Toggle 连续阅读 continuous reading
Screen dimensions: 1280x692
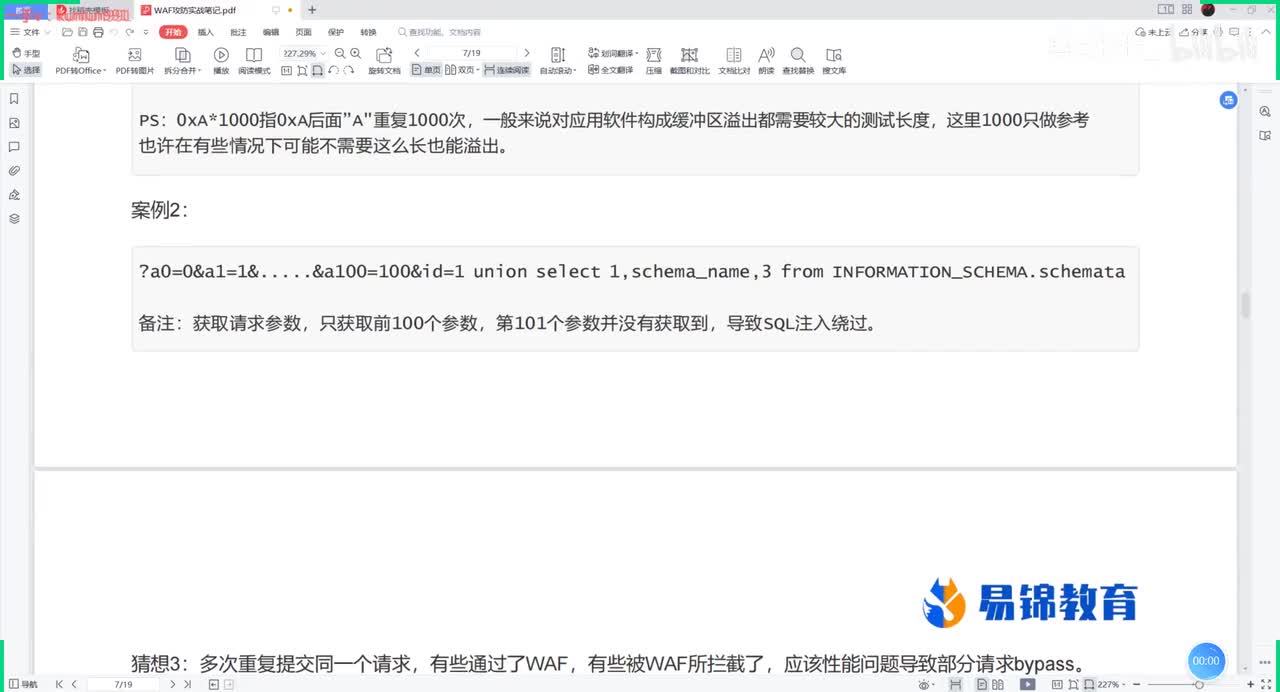click(507, 70)
